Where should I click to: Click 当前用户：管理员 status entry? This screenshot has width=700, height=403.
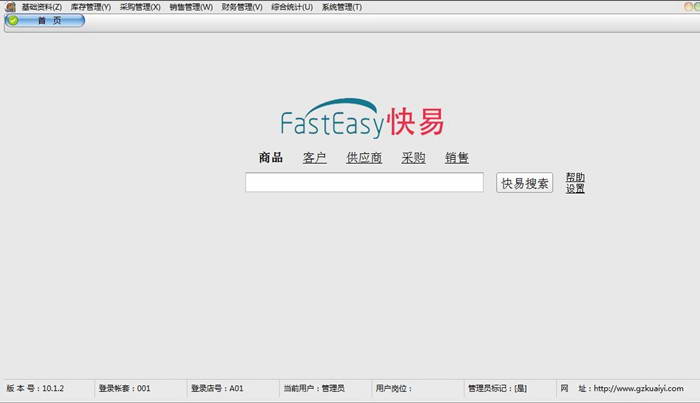click(x=314, y=388)
